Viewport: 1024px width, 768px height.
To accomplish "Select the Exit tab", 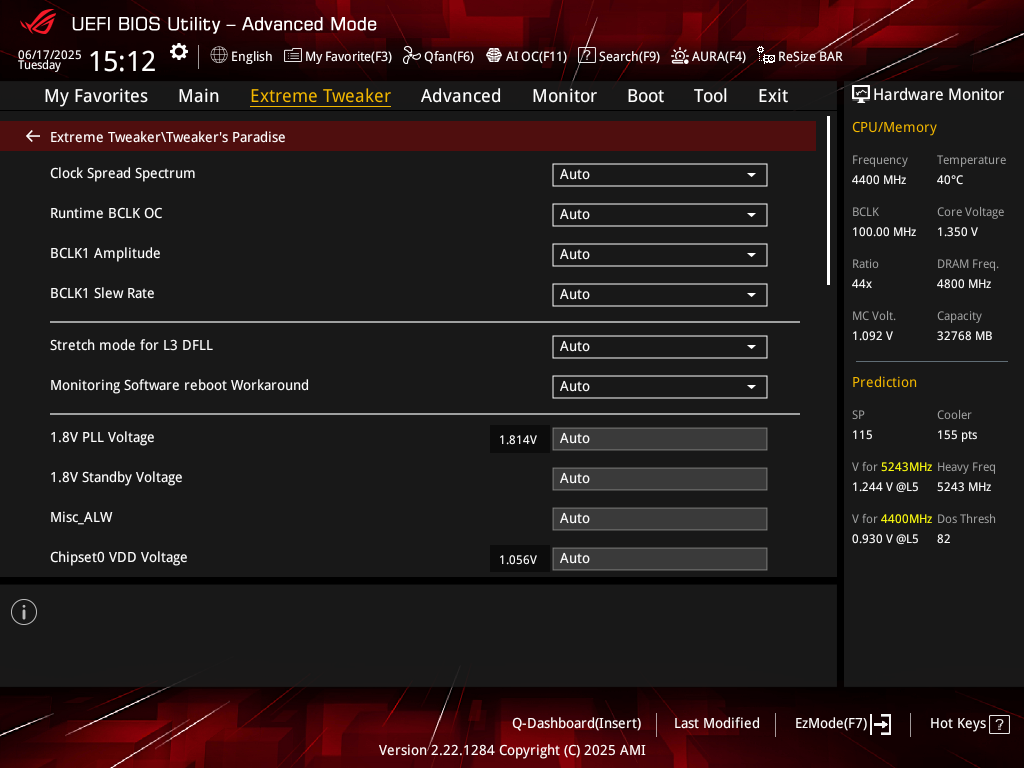I will click(x=773, y=96).
